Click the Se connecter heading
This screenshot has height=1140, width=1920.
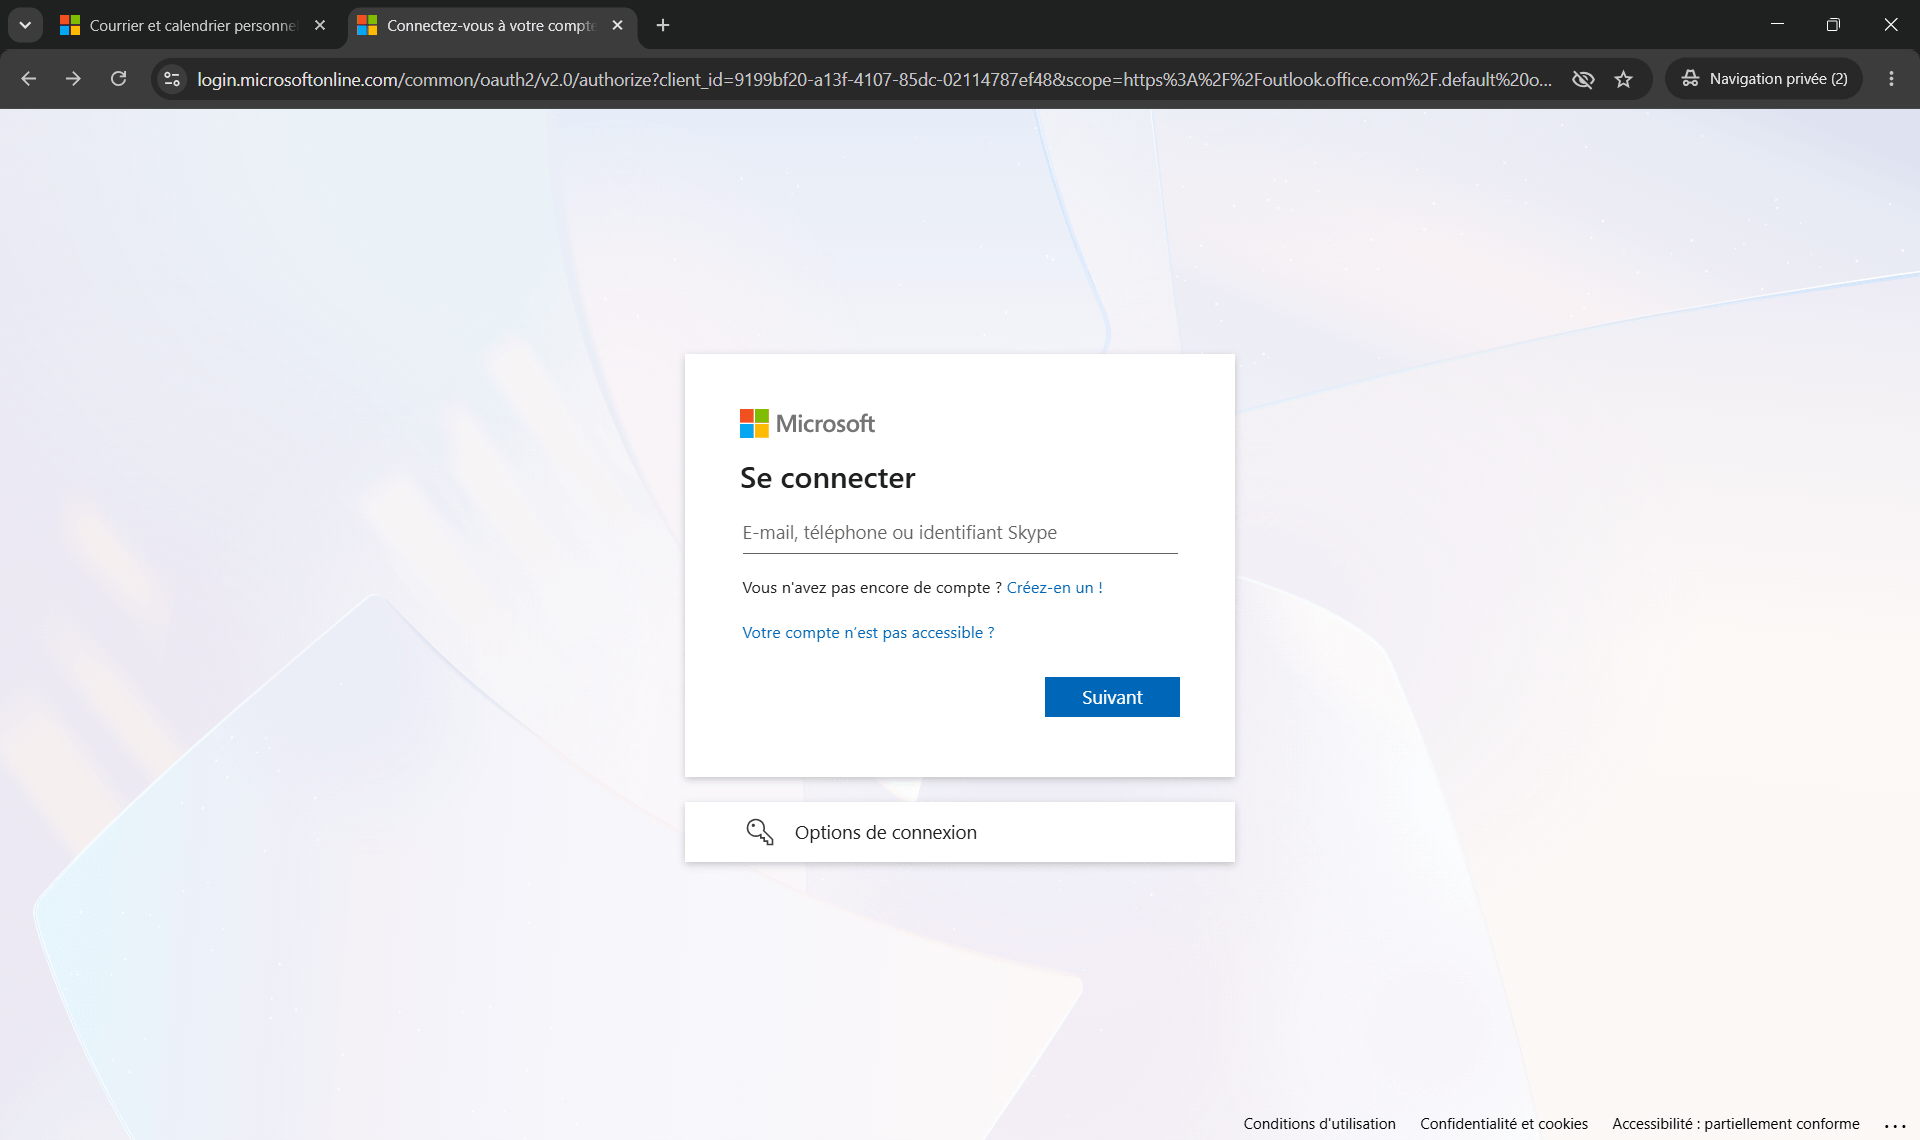[x=827, y=478]
